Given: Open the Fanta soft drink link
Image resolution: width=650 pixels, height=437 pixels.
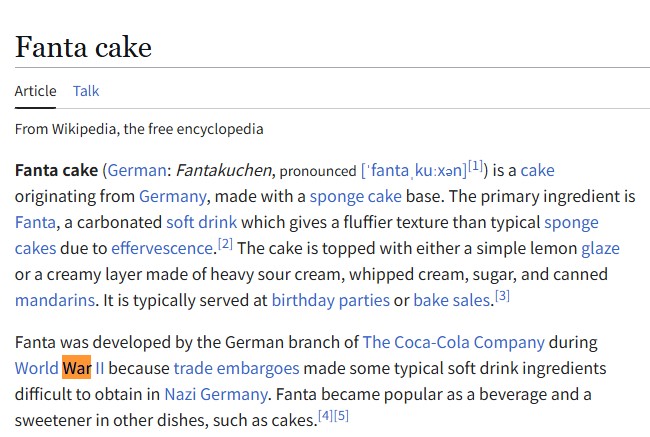Looking at the screenshot, I should coord(35,223).
